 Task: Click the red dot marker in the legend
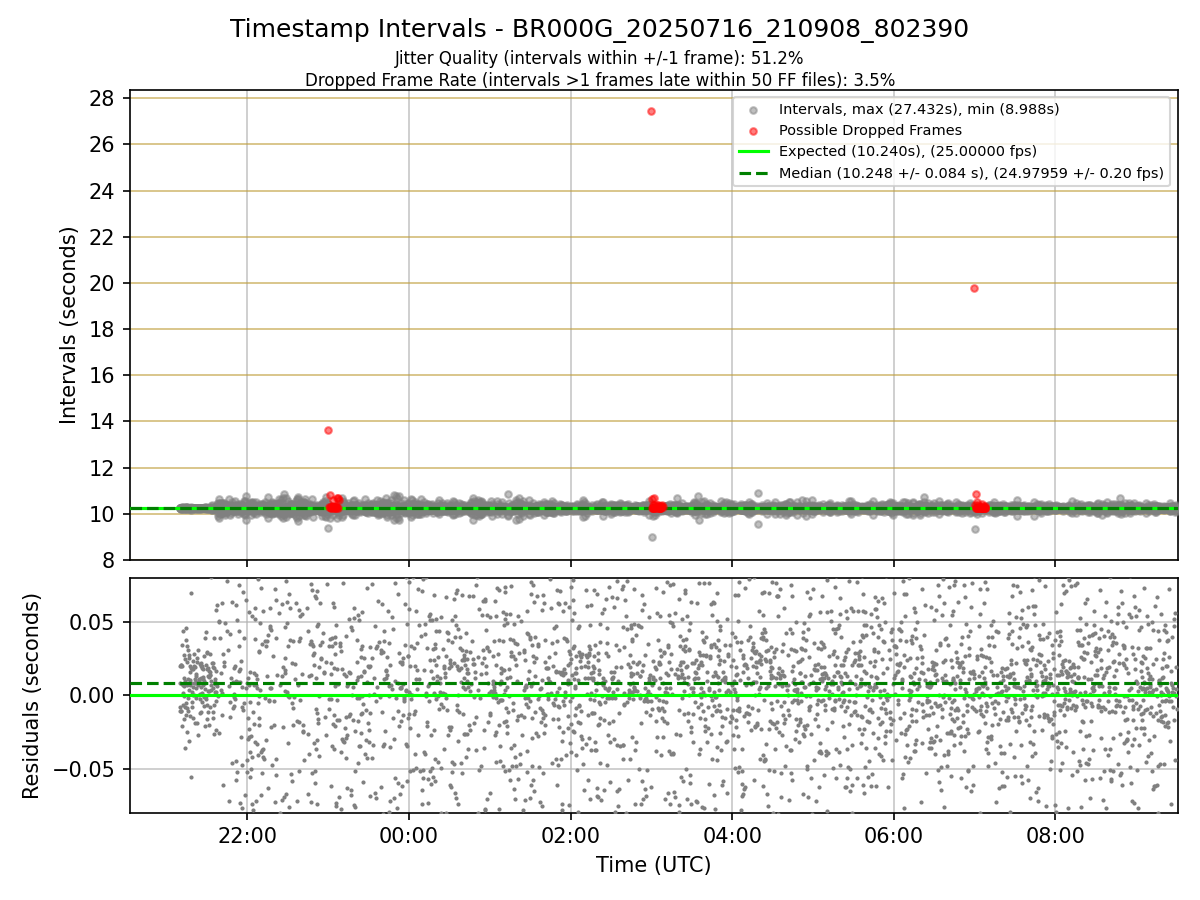coord(753,131)
